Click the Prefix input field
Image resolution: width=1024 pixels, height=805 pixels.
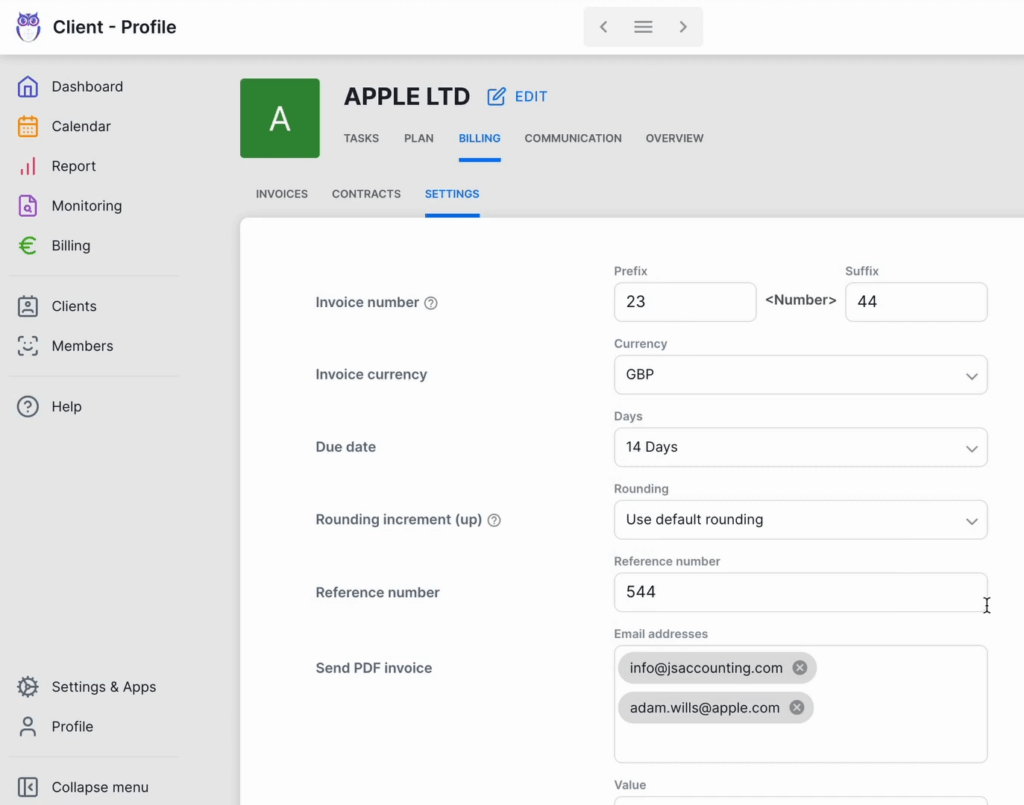[685, 302]
